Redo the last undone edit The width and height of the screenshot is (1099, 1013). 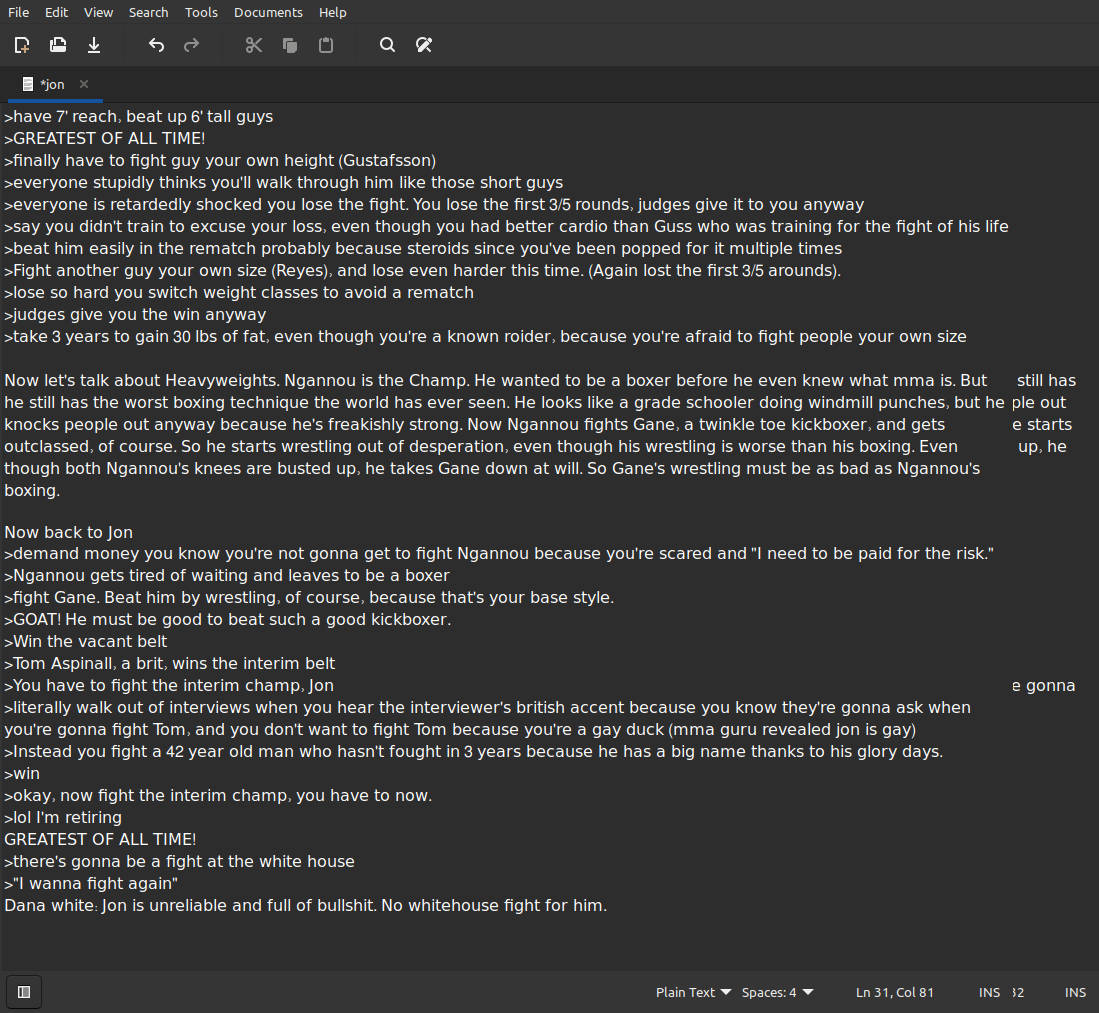(191, 46)
